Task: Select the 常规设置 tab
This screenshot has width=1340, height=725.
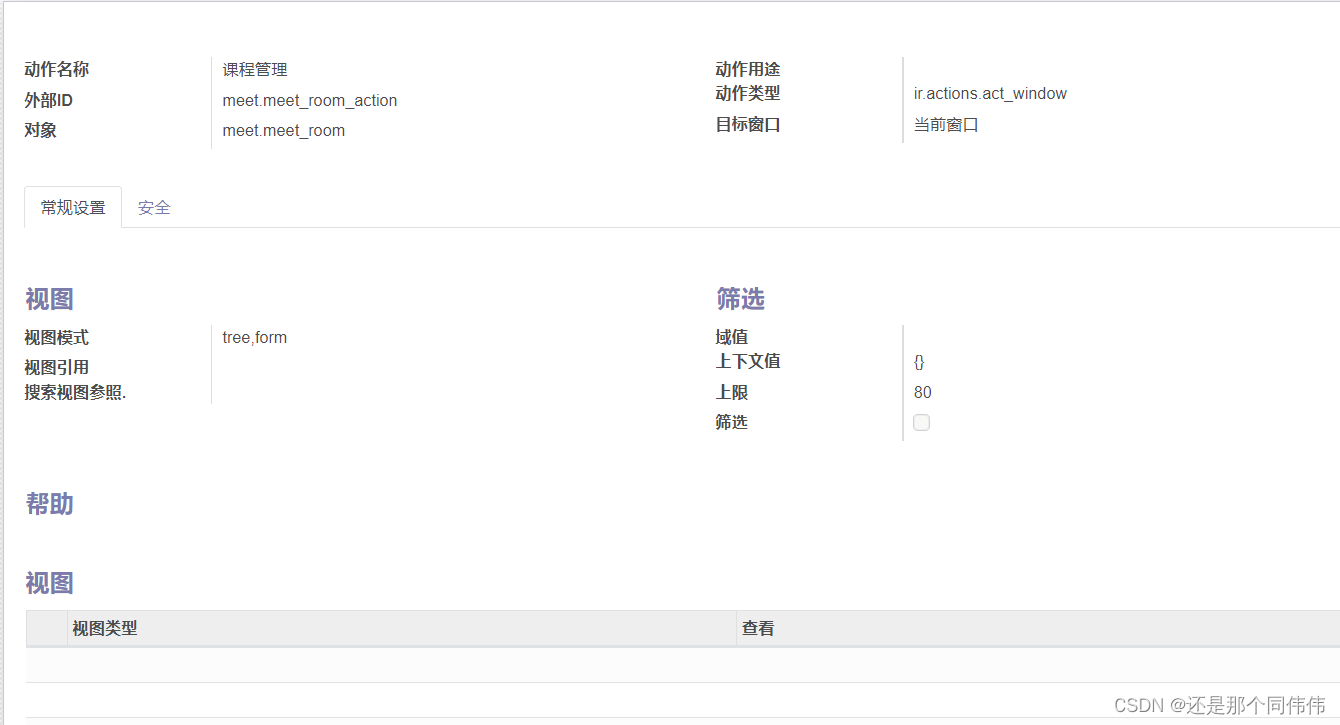Action: (72, 207)
